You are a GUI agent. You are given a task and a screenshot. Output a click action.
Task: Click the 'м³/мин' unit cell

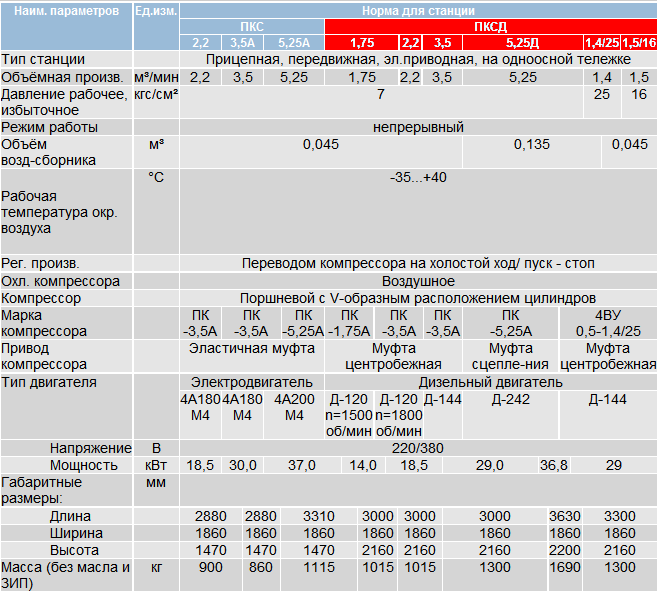coord(156,77)
